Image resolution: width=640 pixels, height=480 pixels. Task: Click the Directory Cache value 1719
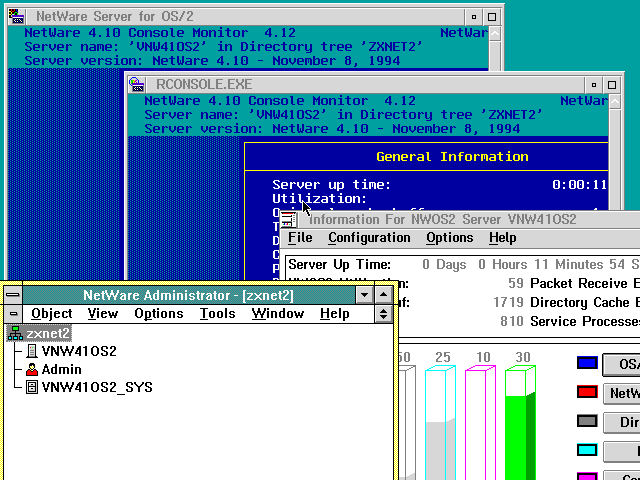508,302
